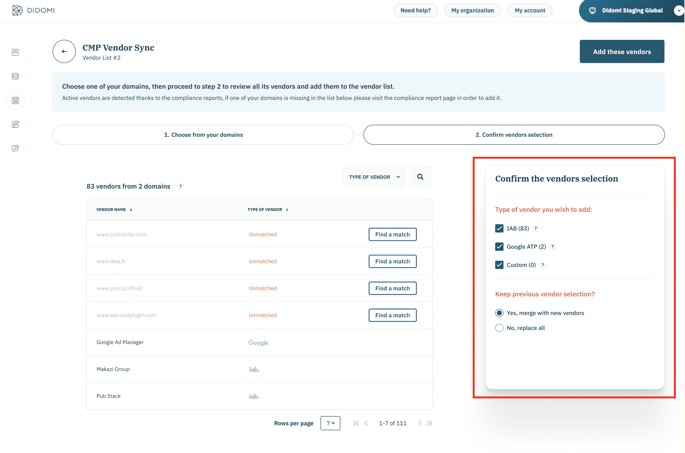Open the Need help? menu
Viewport: 685px width, 453px height.
click(x=415, y=10)
